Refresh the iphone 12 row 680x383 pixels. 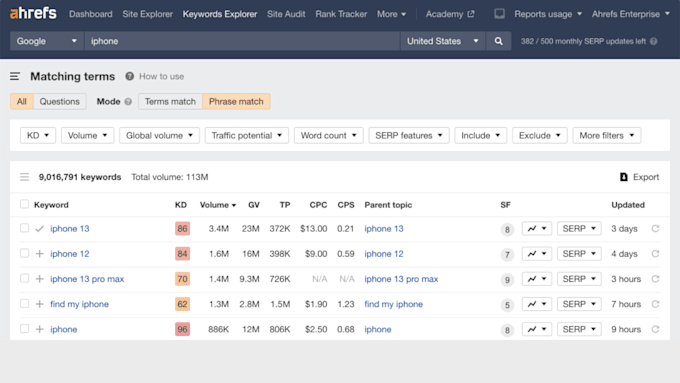tap(655, 254)
